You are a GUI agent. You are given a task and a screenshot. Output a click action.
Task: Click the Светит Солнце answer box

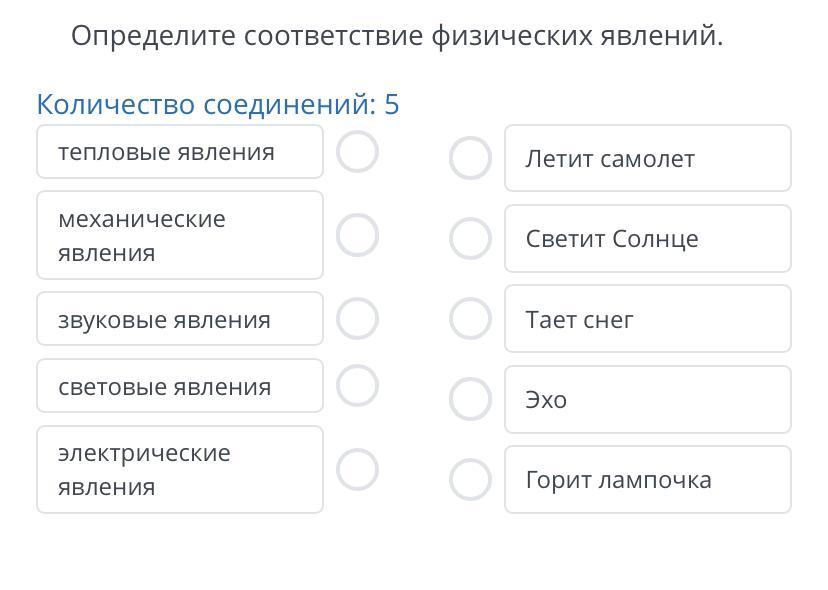coord(647,238)
